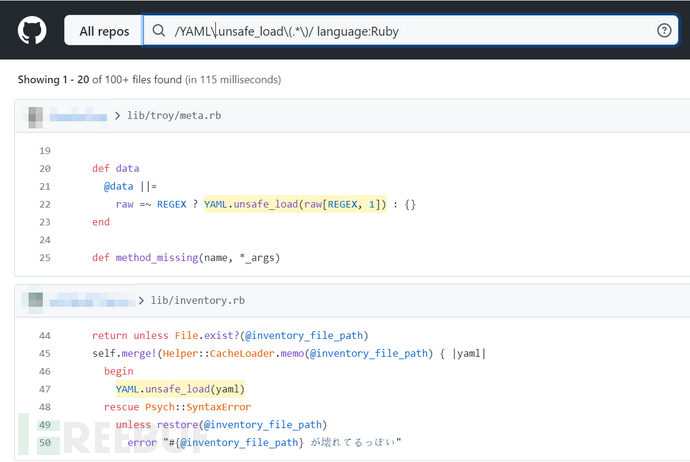Click the '@data ||=' code line
The width and height of the screenshot is (690, 462).
[130, 187]
